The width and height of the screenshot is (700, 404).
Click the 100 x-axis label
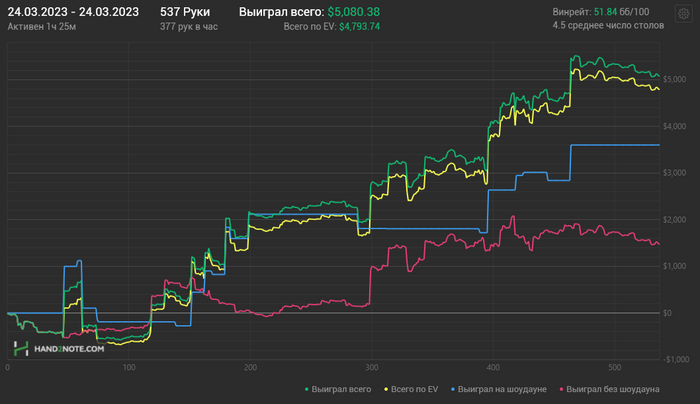129,367
